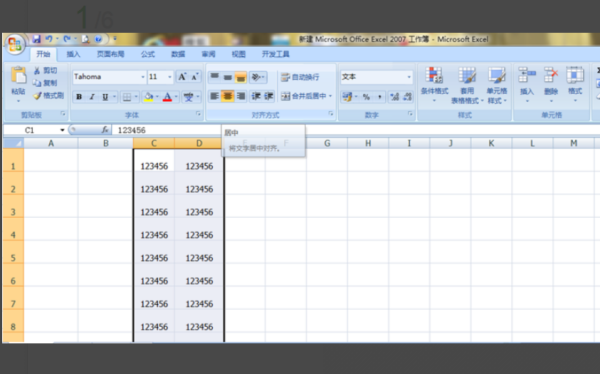Screen dimensions: 600x374
Task: Copy the selected cells
Action: pos(45,83)
